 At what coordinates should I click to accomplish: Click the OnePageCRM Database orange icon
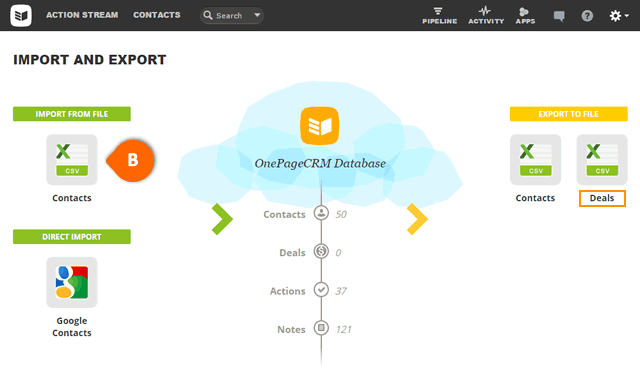click(320, 126)
